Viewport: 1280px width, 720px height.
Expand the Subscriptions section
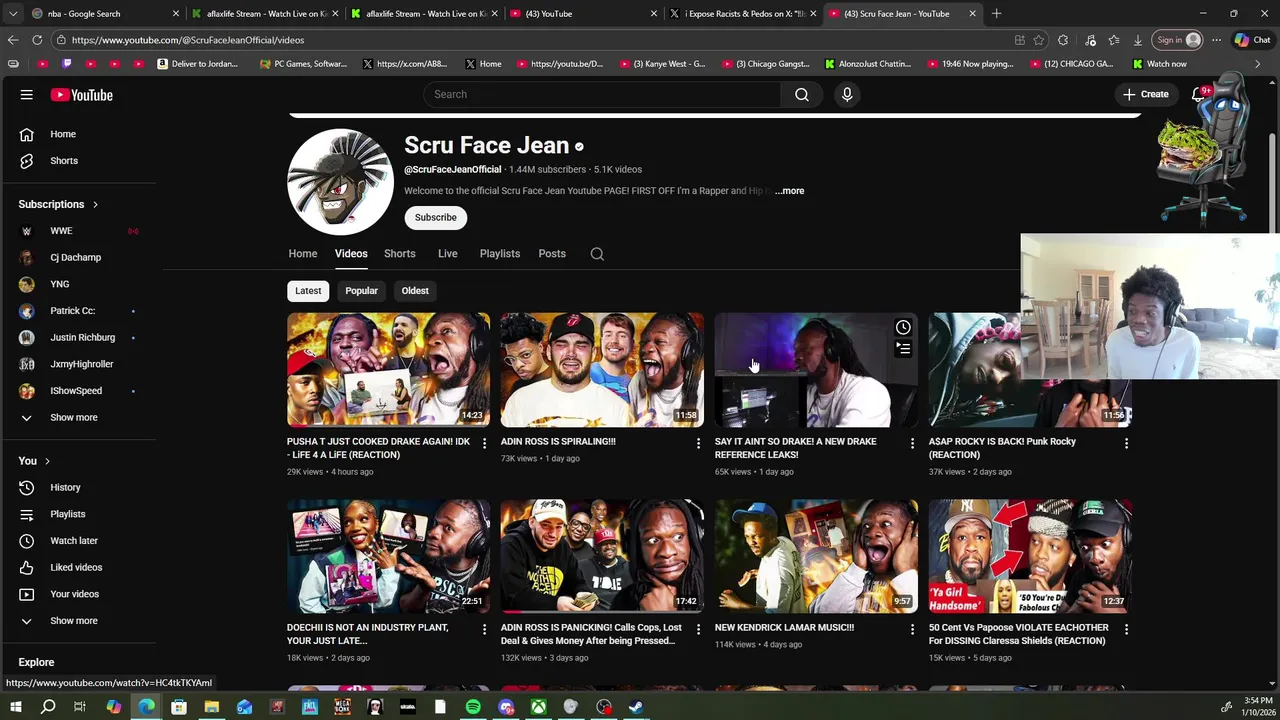[x=59, y=204]
